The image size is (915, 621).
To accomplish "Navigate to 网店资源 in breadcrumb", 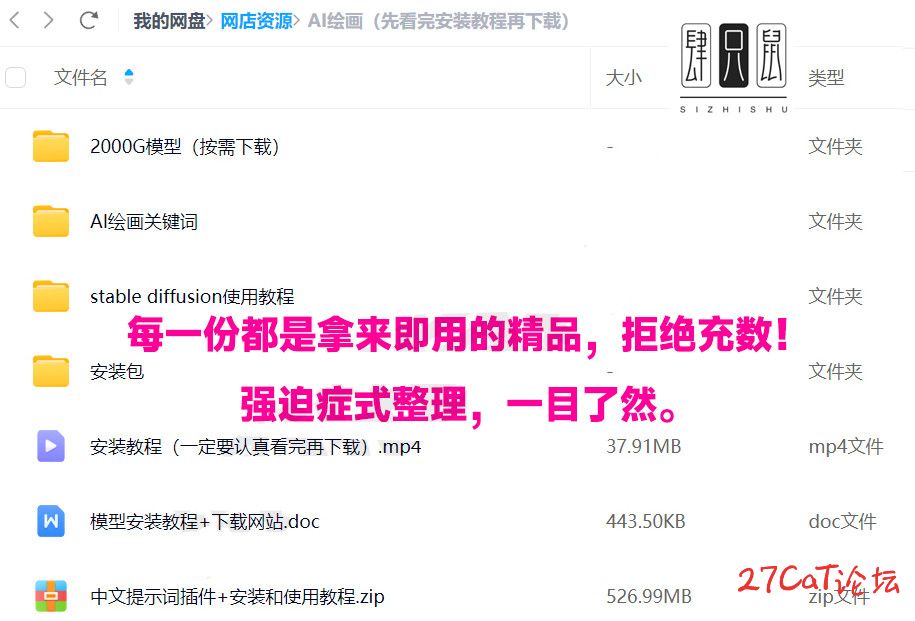I will pyautogui.click(x=256, y=21).
